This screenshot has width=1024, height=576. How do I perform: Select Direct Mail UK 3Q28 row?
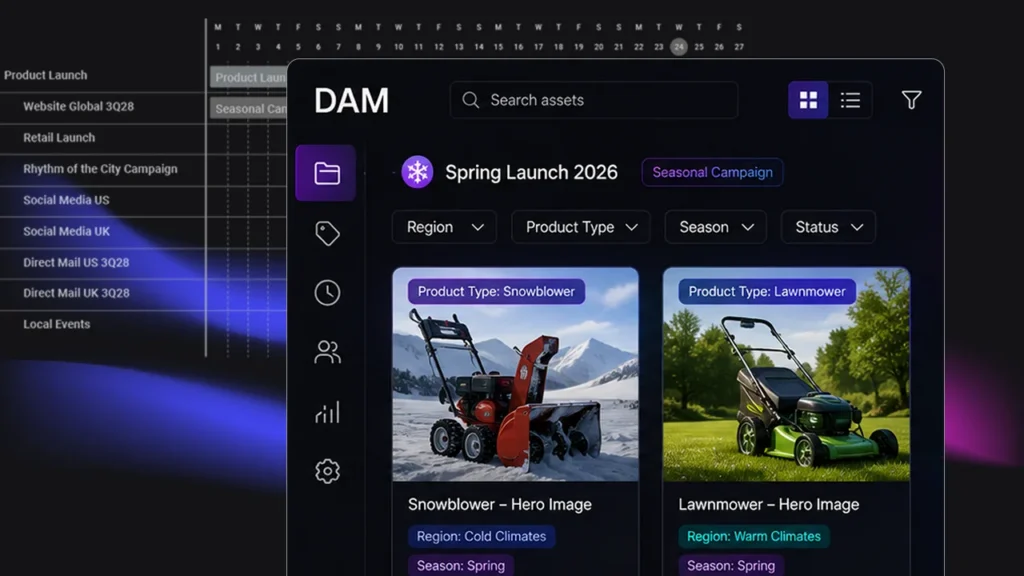coord(103,293)
